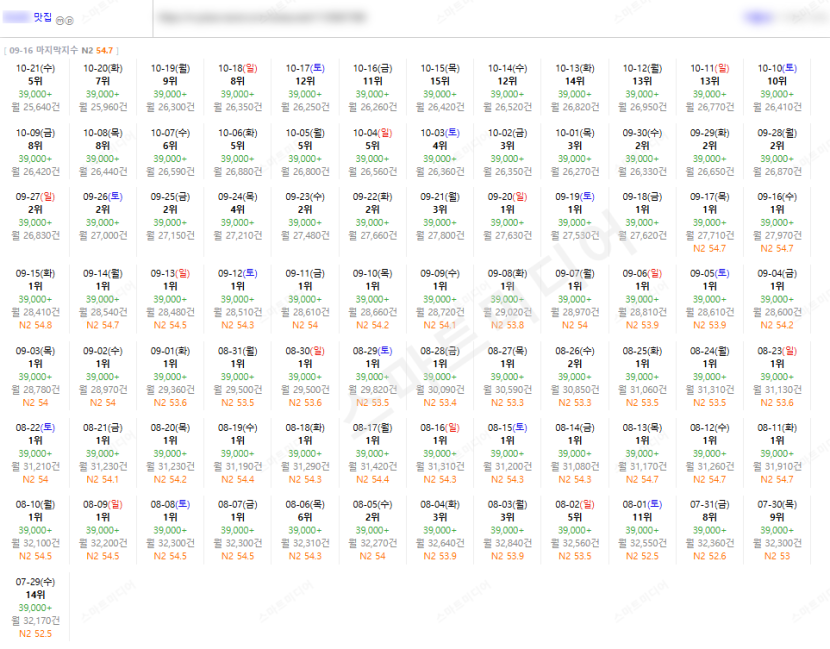The image size is (830, 649).
Task: Click the 10-10(토) date label
Action: [777, 68]
